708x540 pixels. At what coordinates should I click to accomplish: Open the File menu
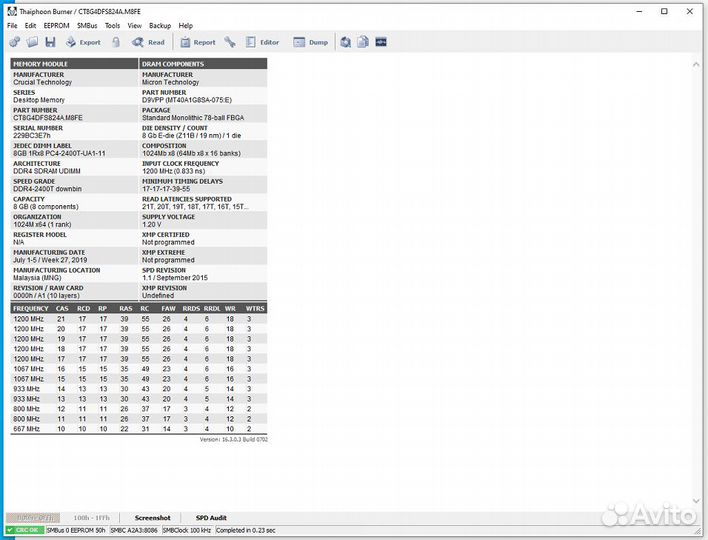(12, 25)
